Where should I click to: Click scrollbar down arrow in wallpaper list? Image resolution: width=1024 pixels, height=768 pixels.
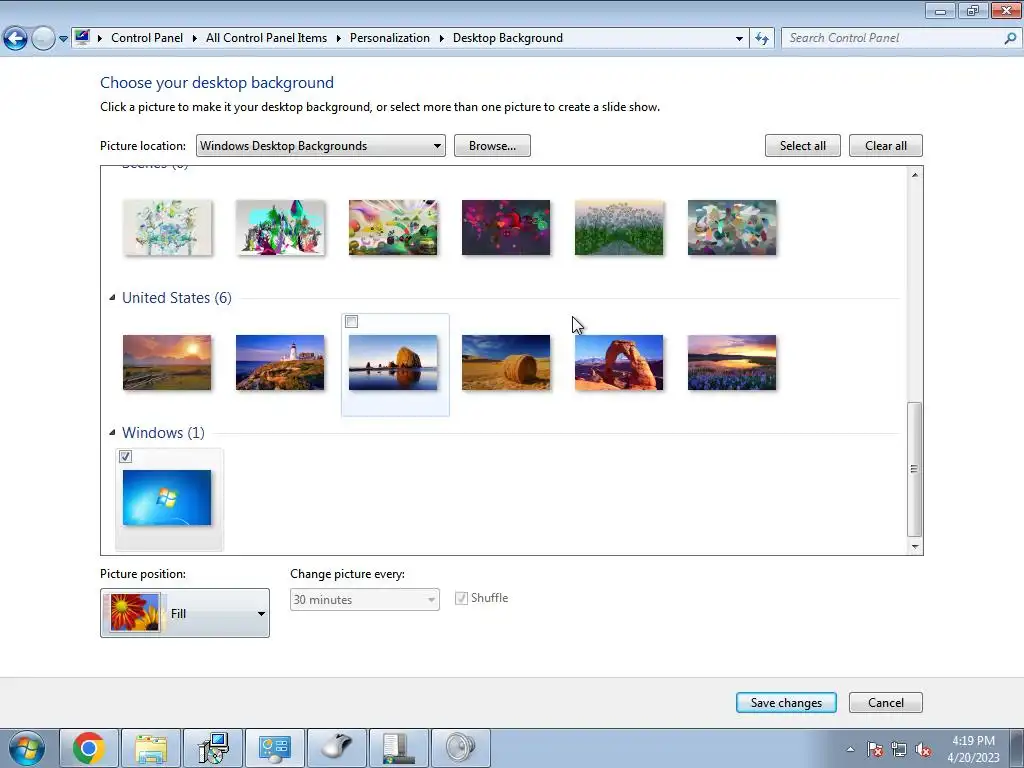coord(915,547)
